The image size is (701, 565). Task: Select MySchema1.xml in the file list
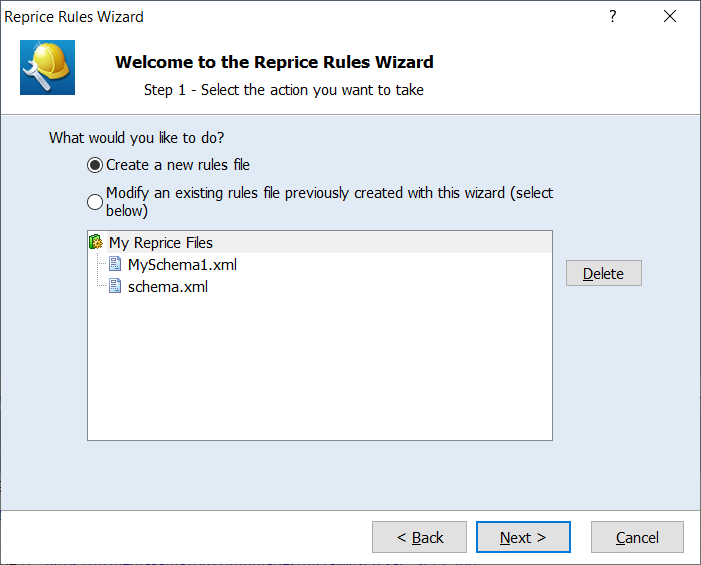tap(182, 265)
